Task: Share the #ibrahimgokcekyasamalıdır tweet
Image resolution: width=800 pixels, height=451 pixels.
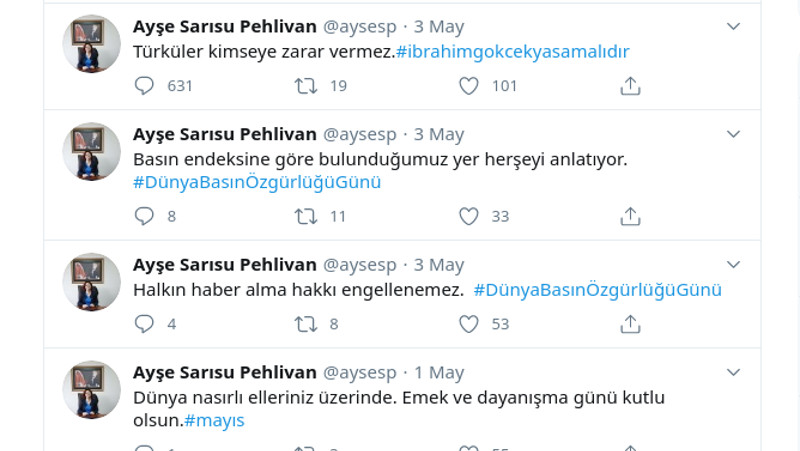Action: (x=630, y=86)
